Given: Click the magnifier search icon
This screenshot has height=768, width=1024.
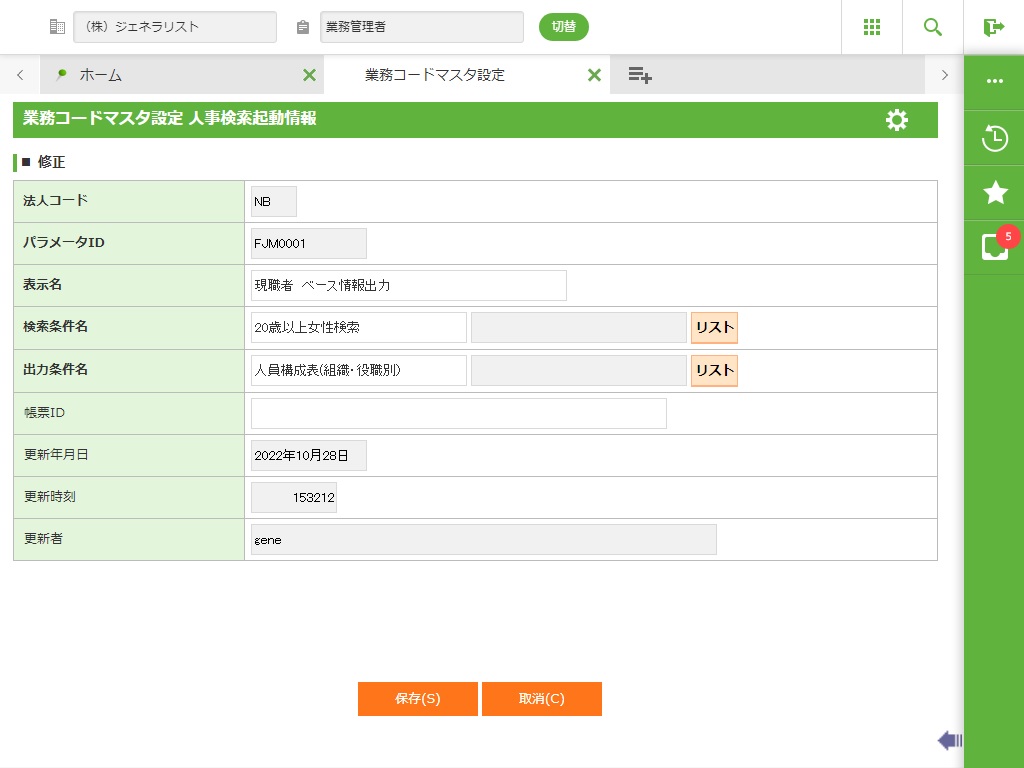Looking at the screenshot, I should [x=933, y=27].
